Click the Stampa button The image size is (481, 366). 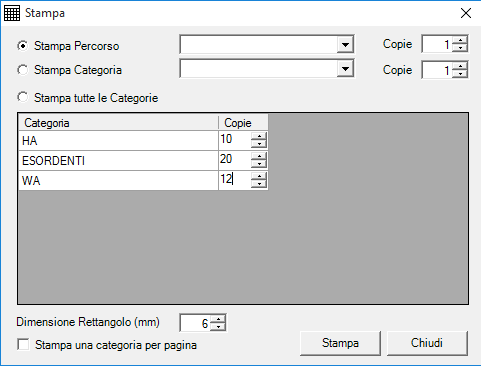pyautogui.click(x=340, y=343)
